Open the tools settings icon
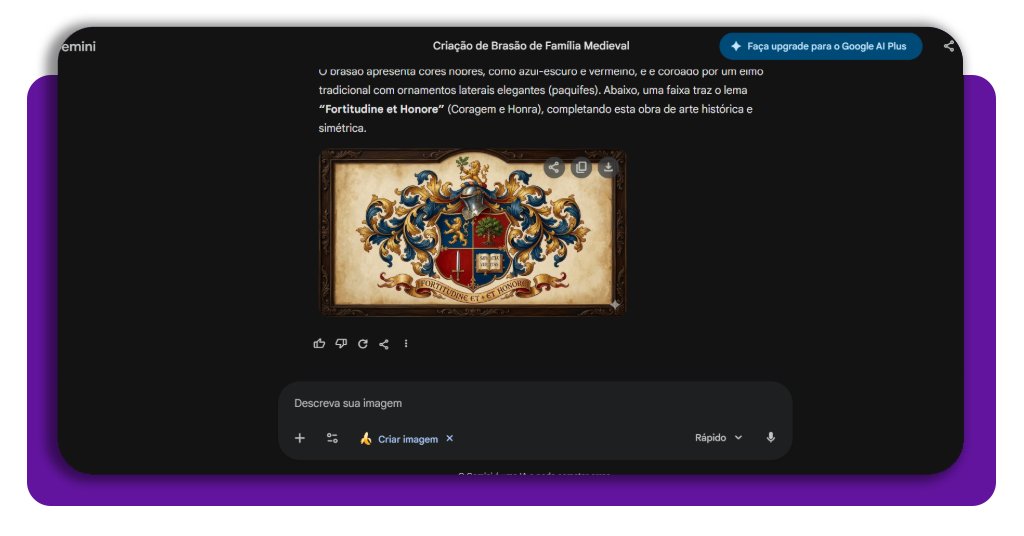Viewport: 1024px width, 536px height. 332,438
